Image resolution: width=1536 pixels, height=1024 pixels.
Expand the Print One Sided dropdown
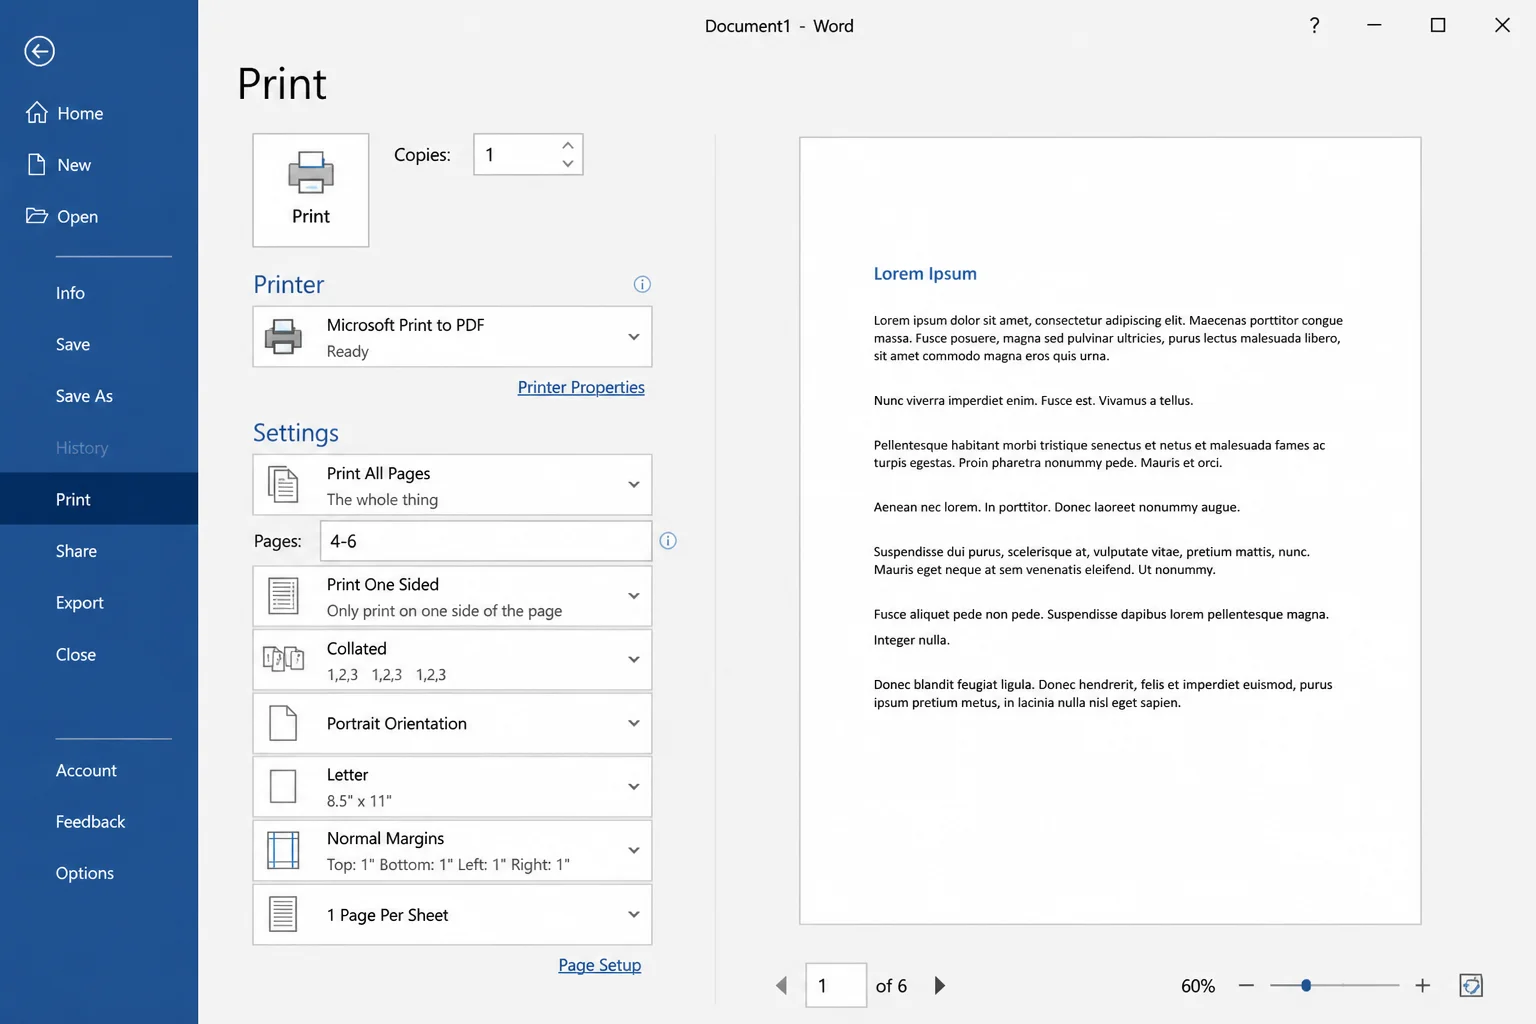tap(452, 596)
